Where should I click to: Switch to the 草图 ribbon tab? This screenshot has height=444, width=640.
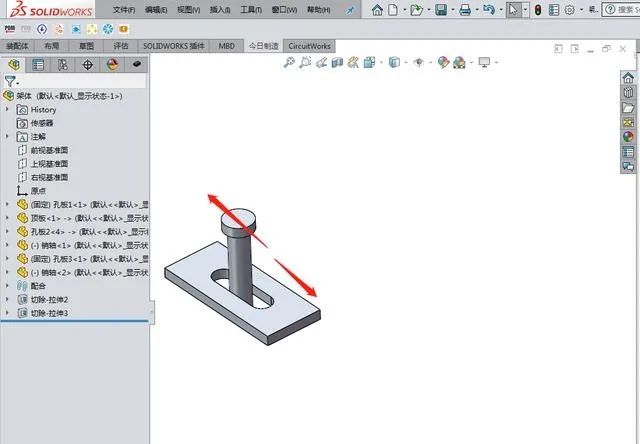pos(86,46)
